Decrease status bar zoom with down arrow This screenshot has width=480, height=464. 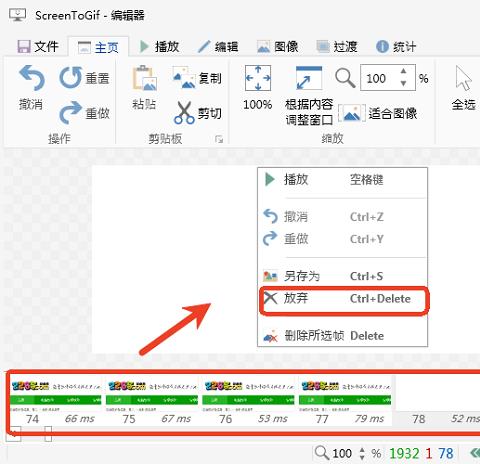(362, 458)
